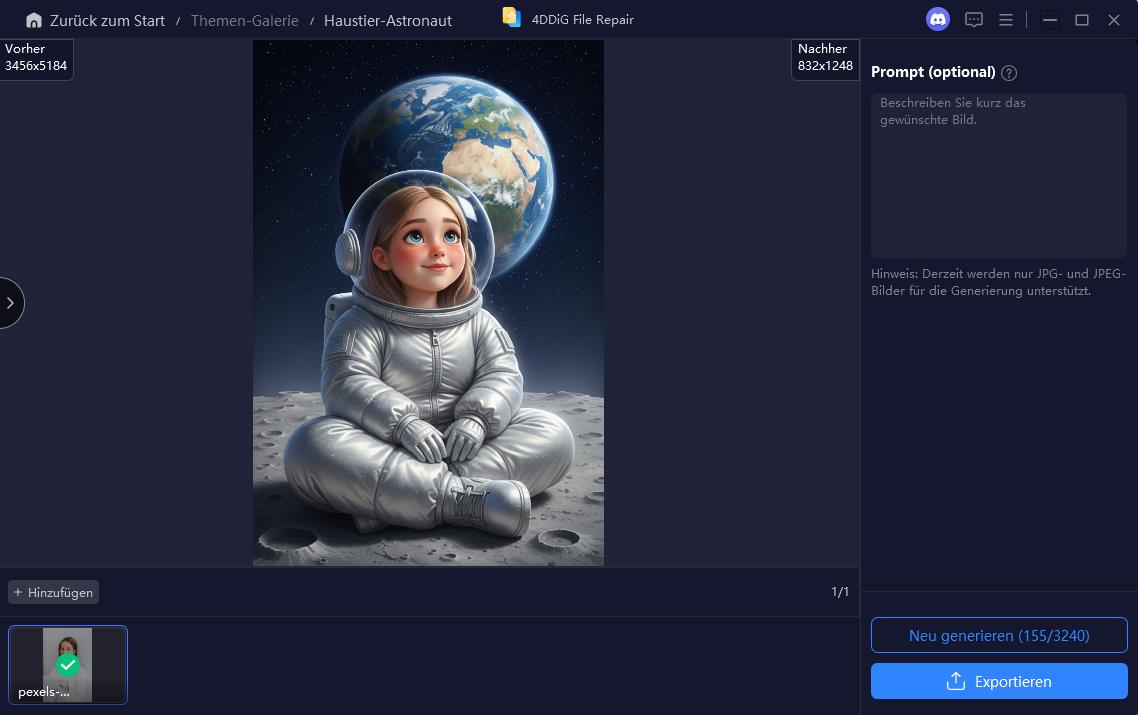Screen dimensions: 1138x715
Task: Click the Vorher resolution badge
Action: [37, 58]
